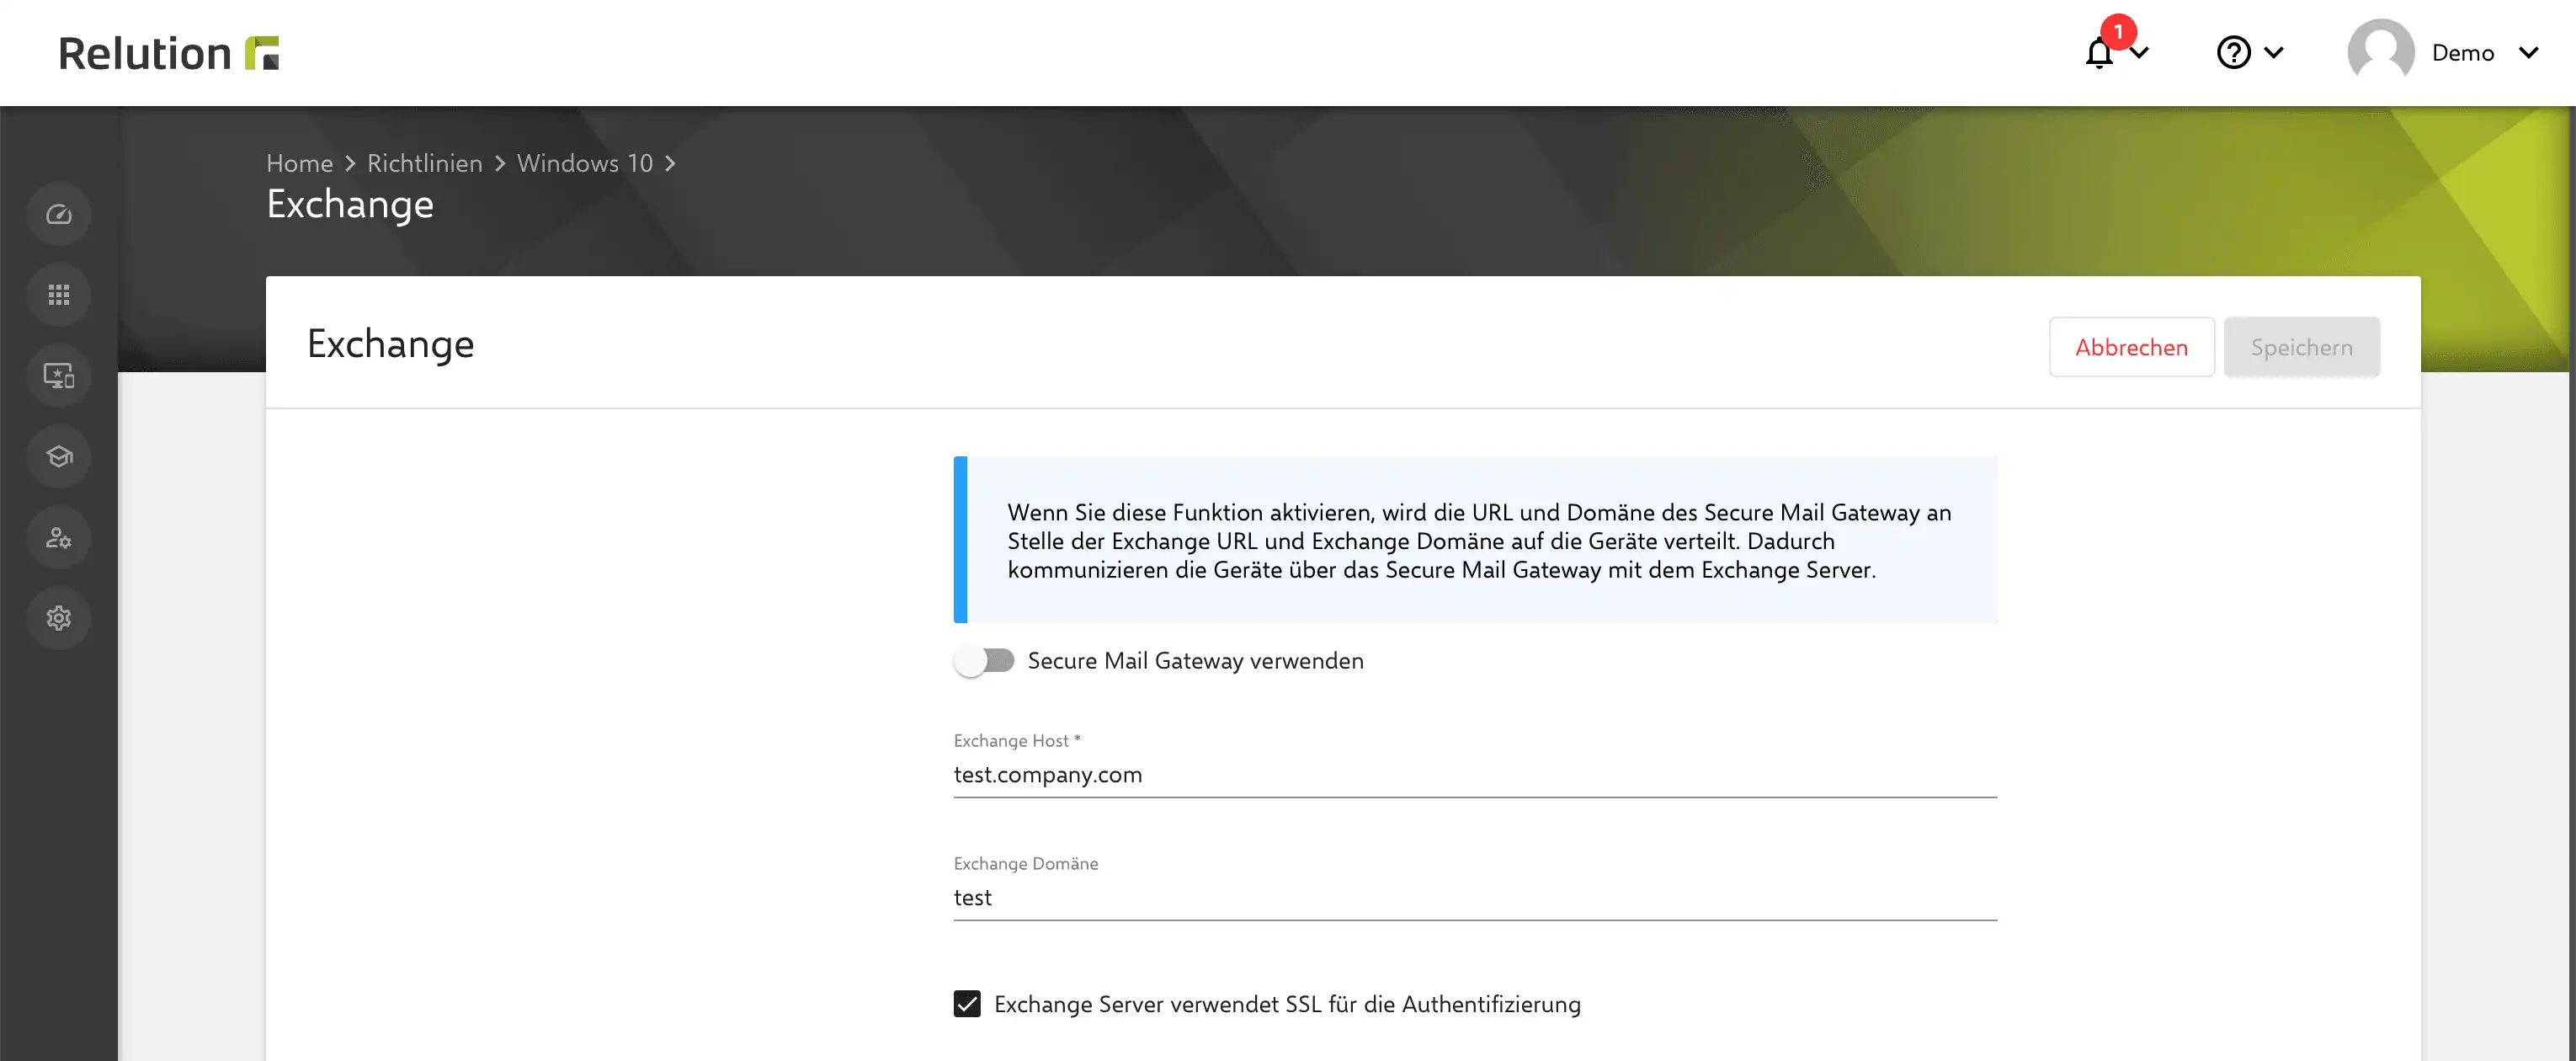Click the Exchange Host input field
The width and height of the screenshot is (2576, 1061).
point(1475,774)
